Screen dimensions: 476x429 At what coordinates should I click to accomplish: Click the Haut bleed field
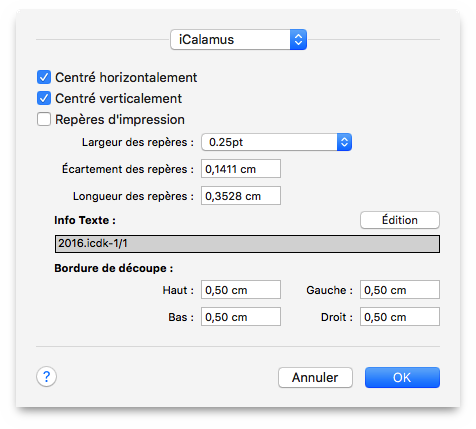pos(241,290)
